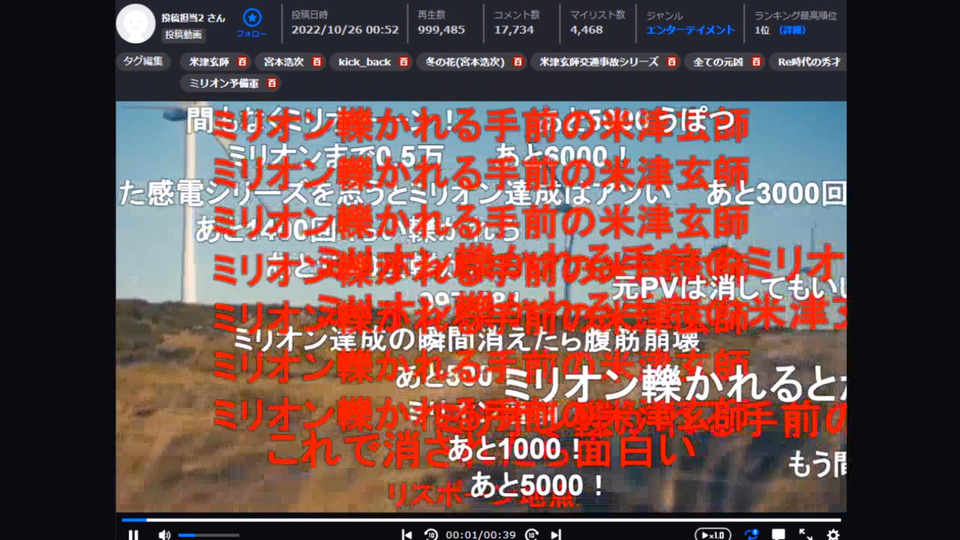960x540 pixels.
Task: Select the mylist count 4,468
Action: pyautogui.click(x=586, y=30)
